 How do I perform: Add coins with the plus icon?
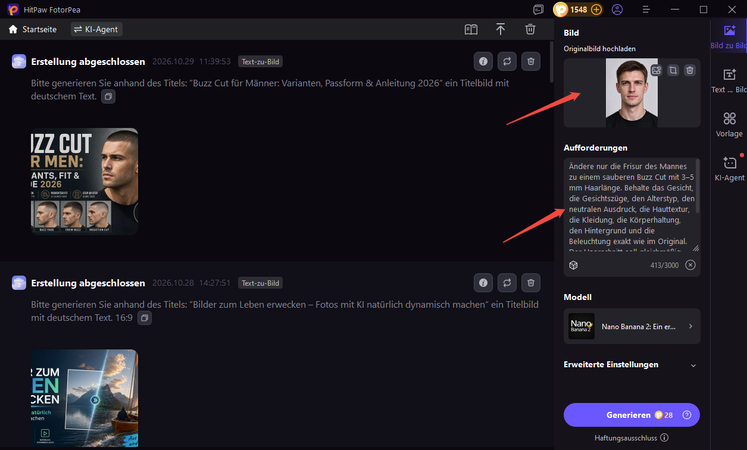click(x=596, y=10)
